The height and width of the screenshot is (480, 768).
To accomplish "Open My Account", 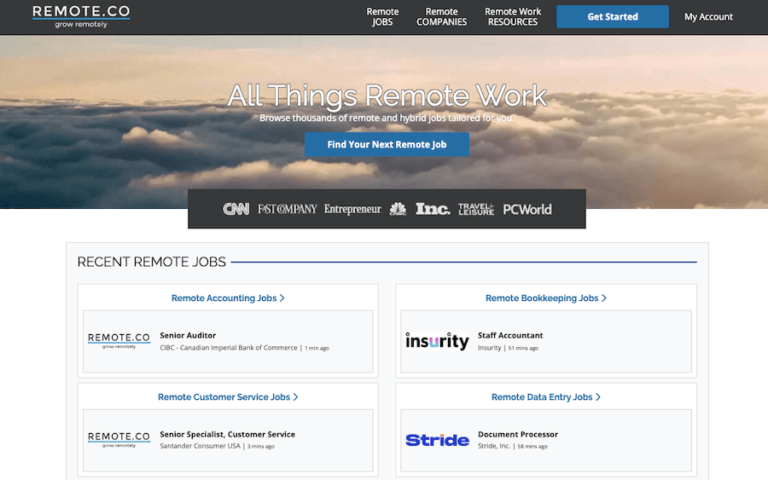I will pos(708,17).
